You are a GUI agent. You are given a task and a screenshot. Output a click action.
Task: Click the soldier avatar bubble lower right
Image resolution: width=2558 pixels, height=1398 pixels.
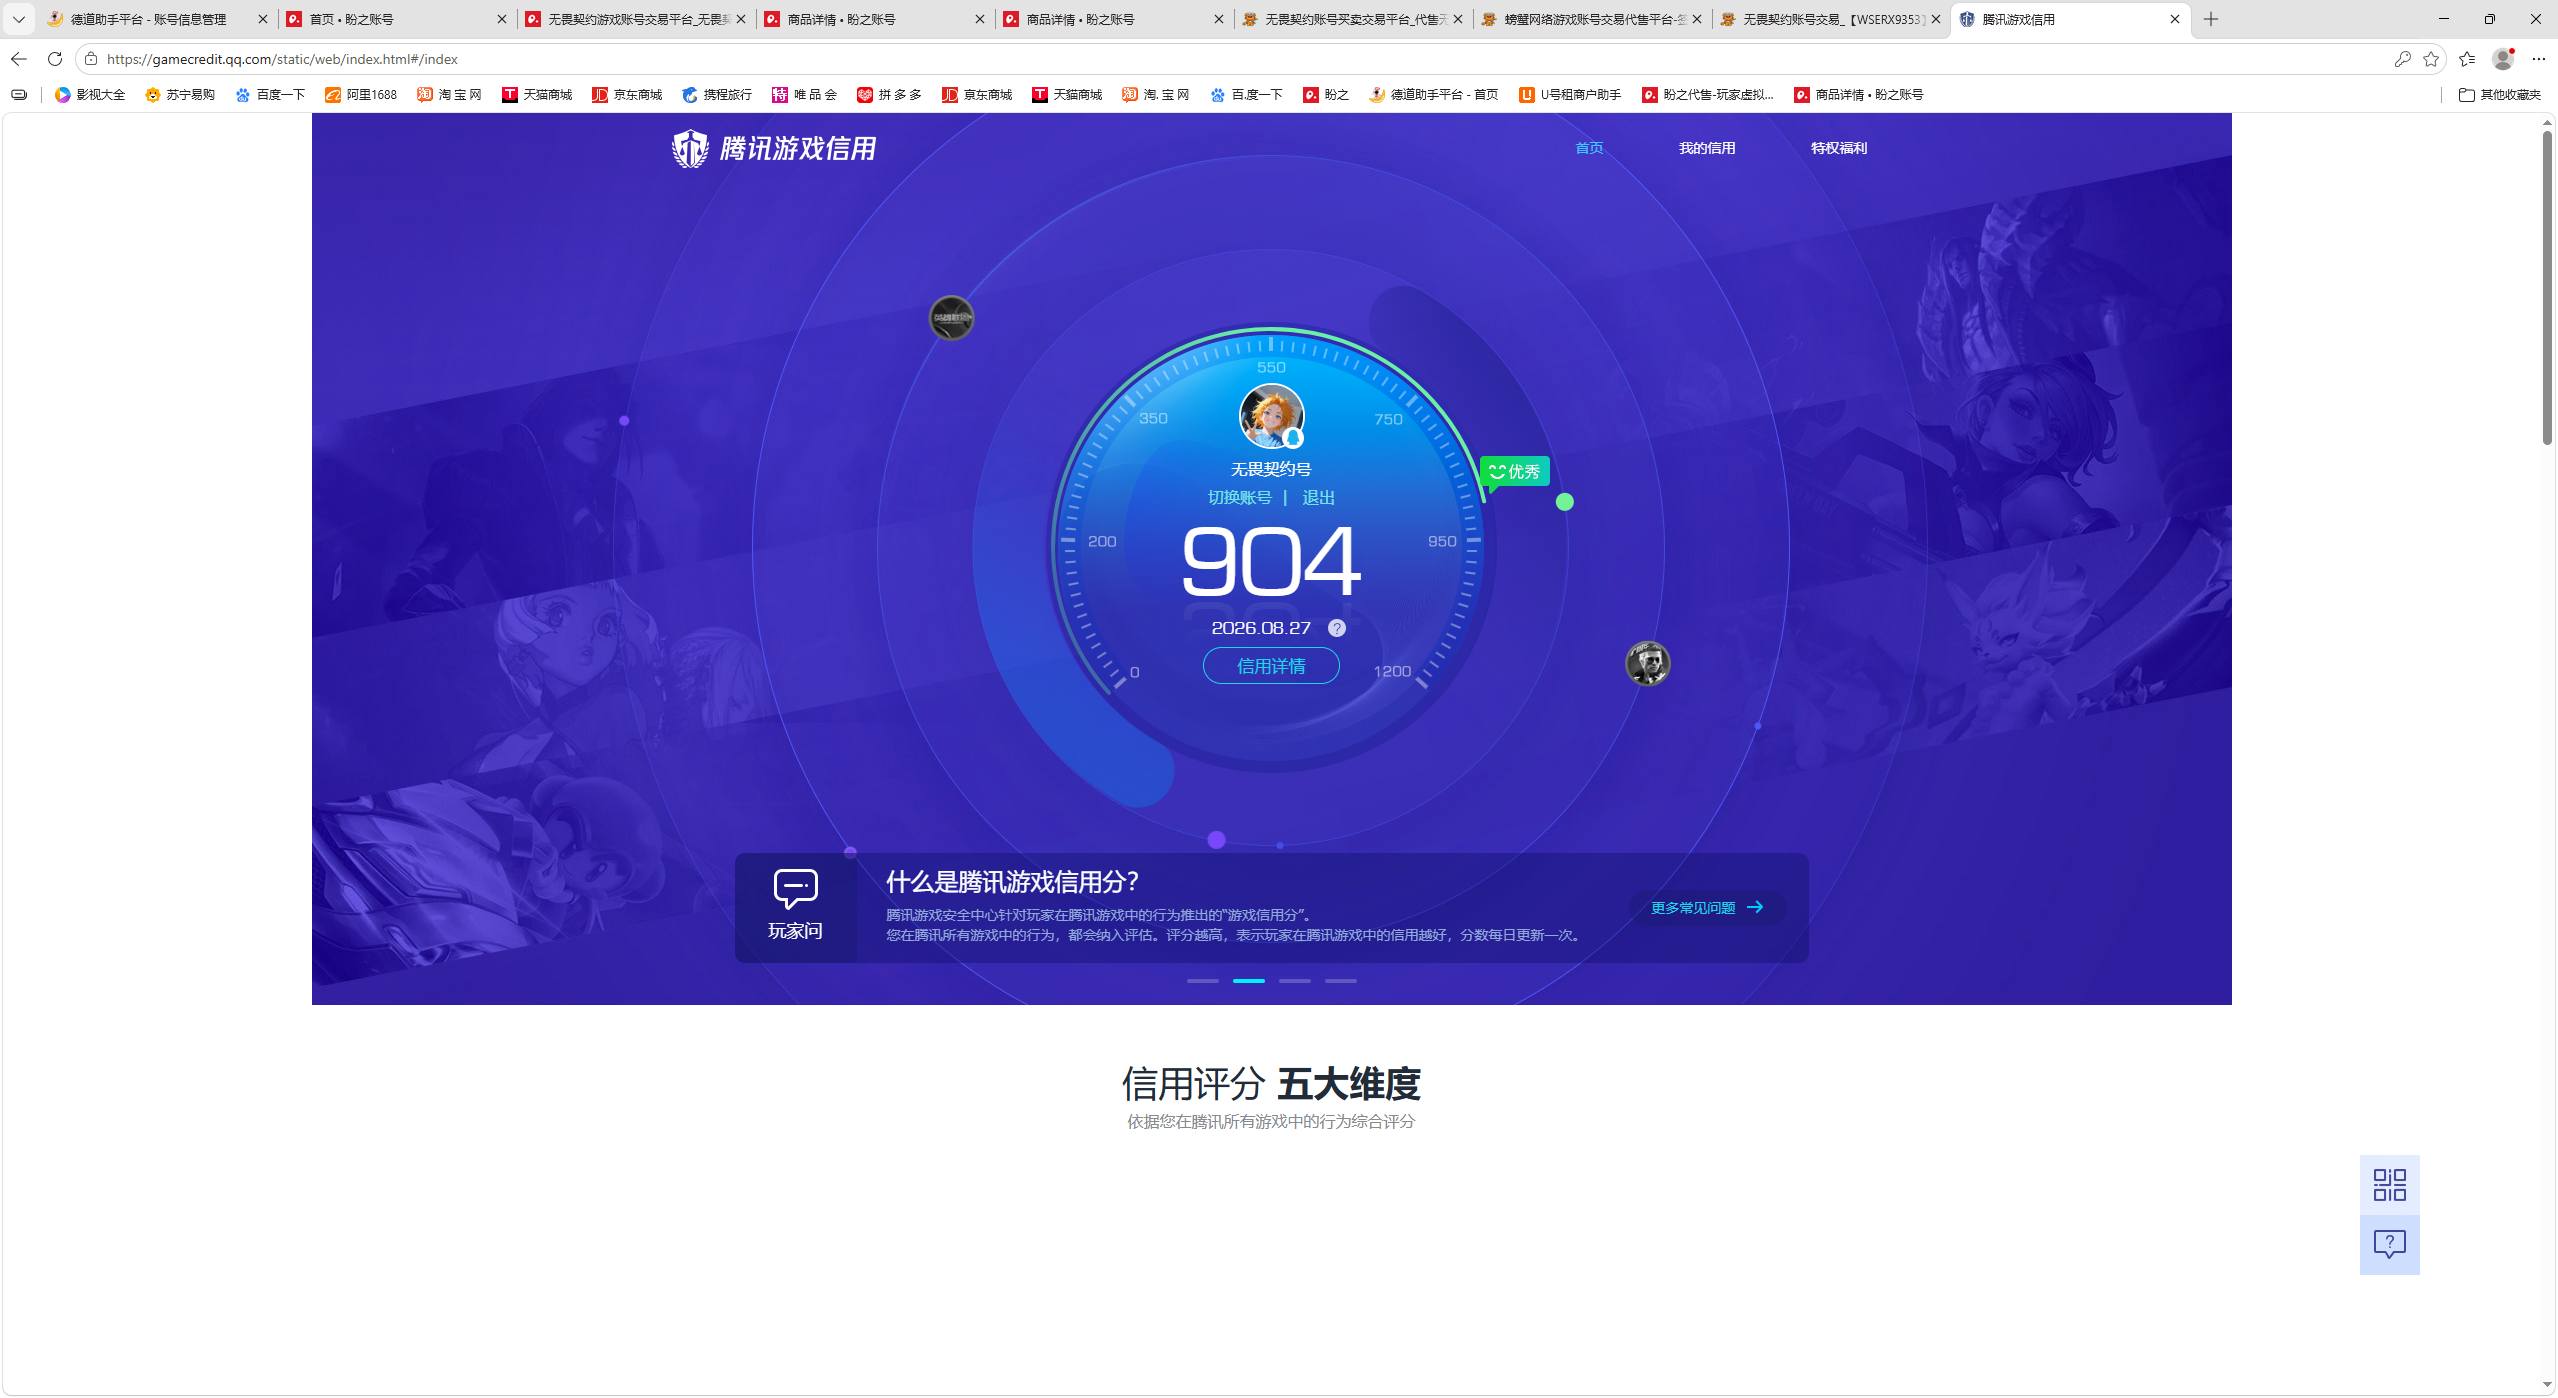tap(1647, 663)
